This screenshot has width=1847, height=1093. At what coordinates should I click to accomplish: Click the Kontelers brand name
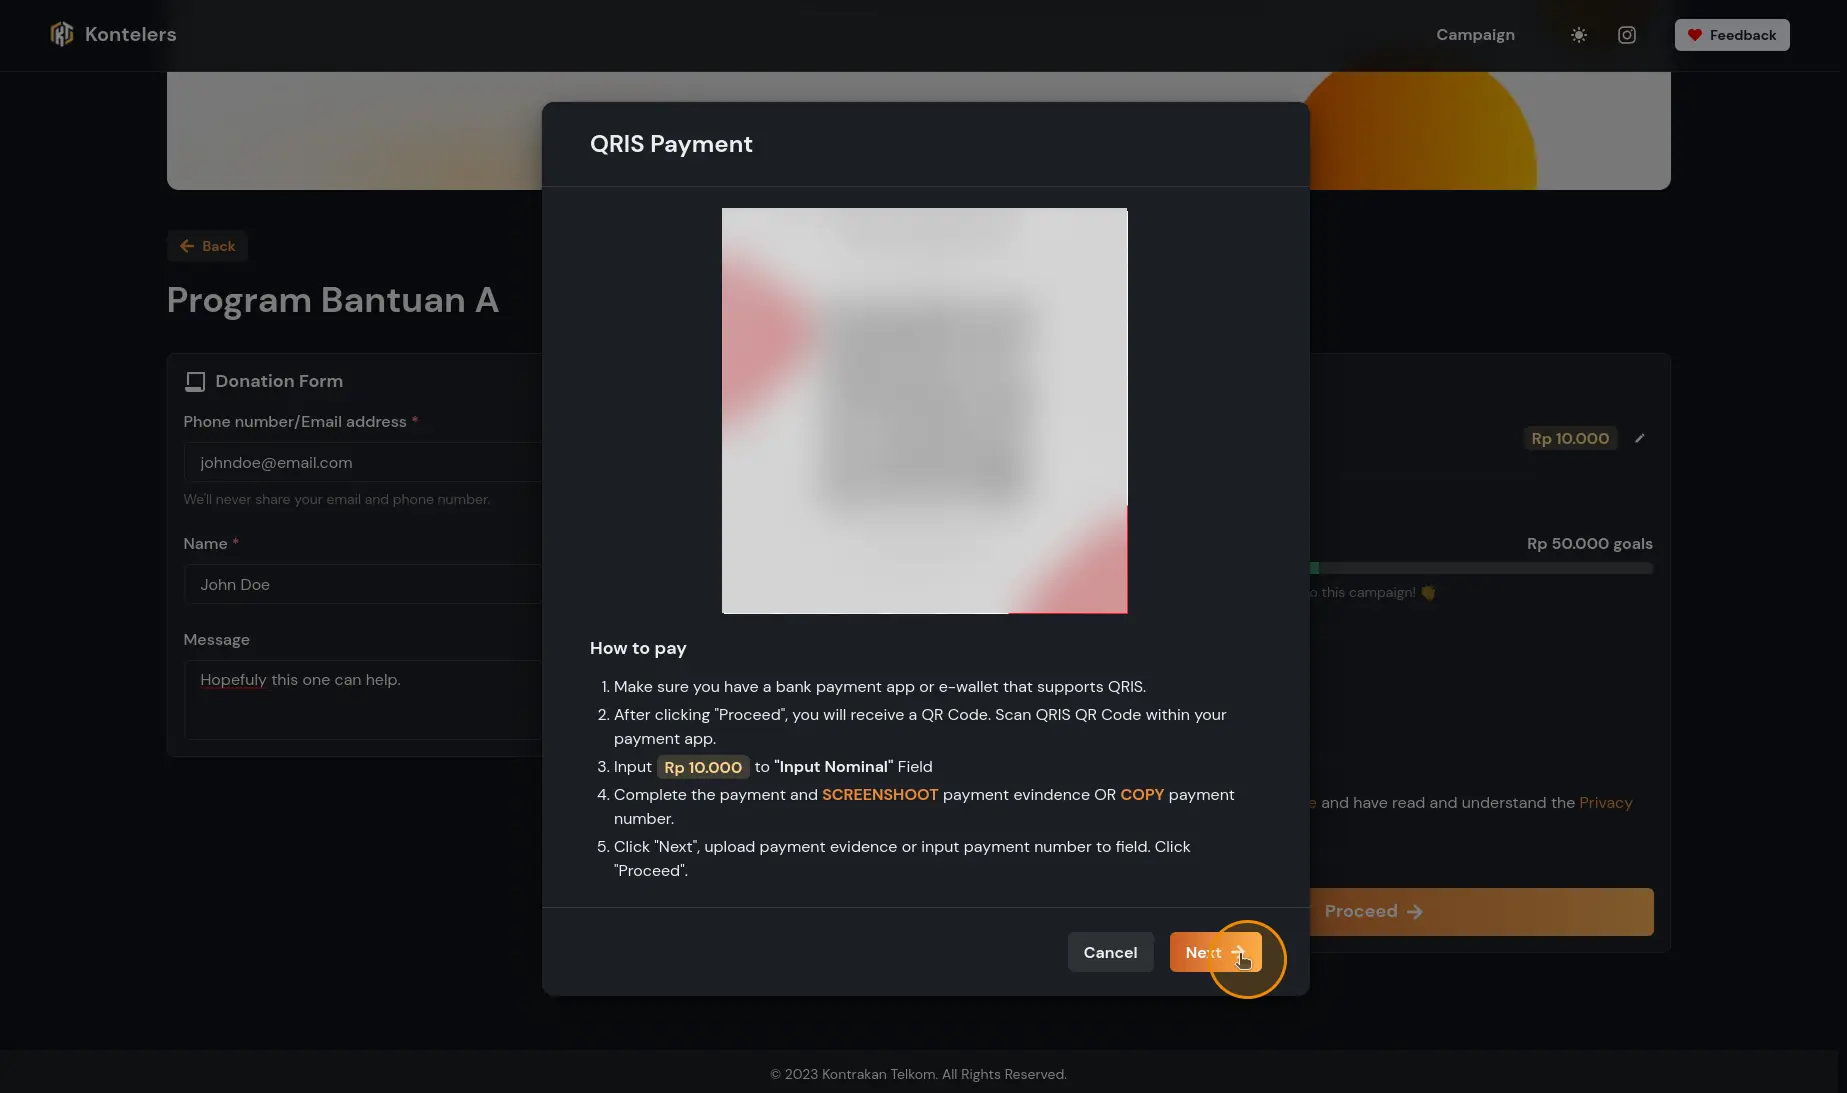point(130,35)
